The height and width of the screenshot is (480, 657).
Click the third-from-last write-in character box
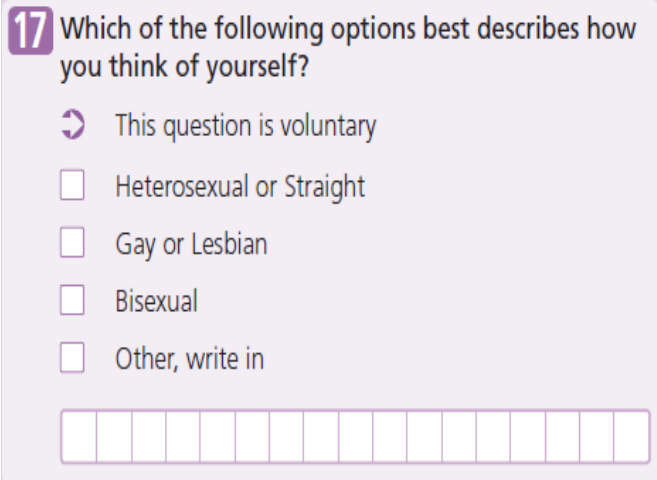pyautogui.click(x=563, y=435)
